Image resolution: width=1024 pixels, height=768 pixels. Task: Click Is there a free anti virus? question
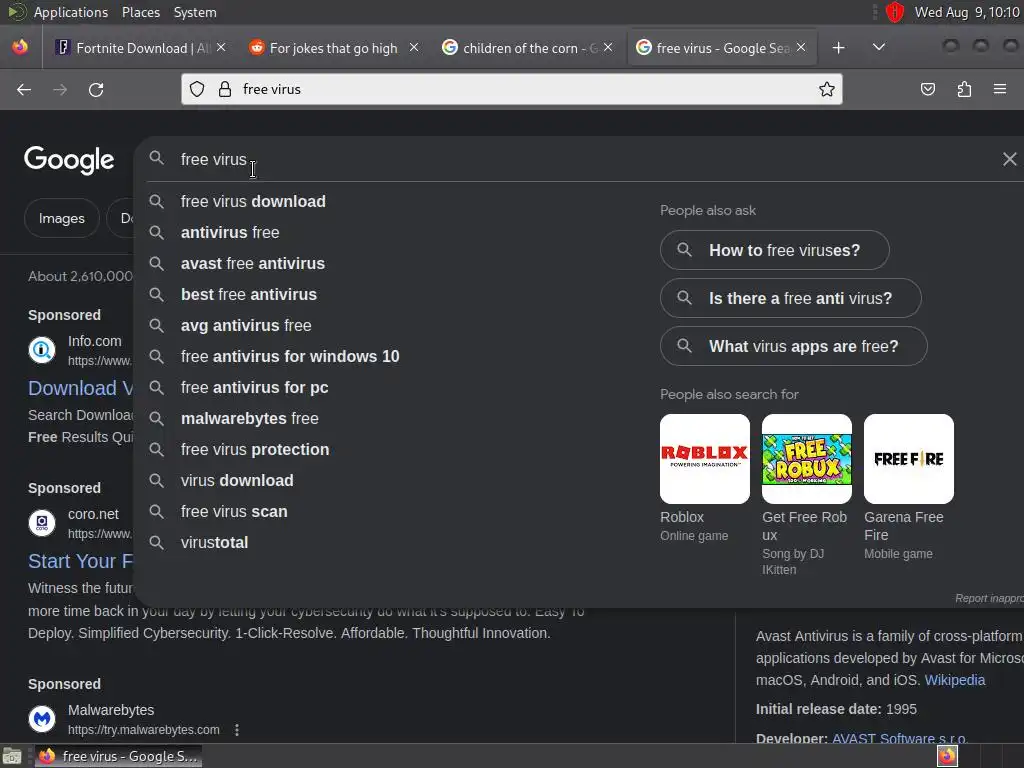click(x=791, y=298)
